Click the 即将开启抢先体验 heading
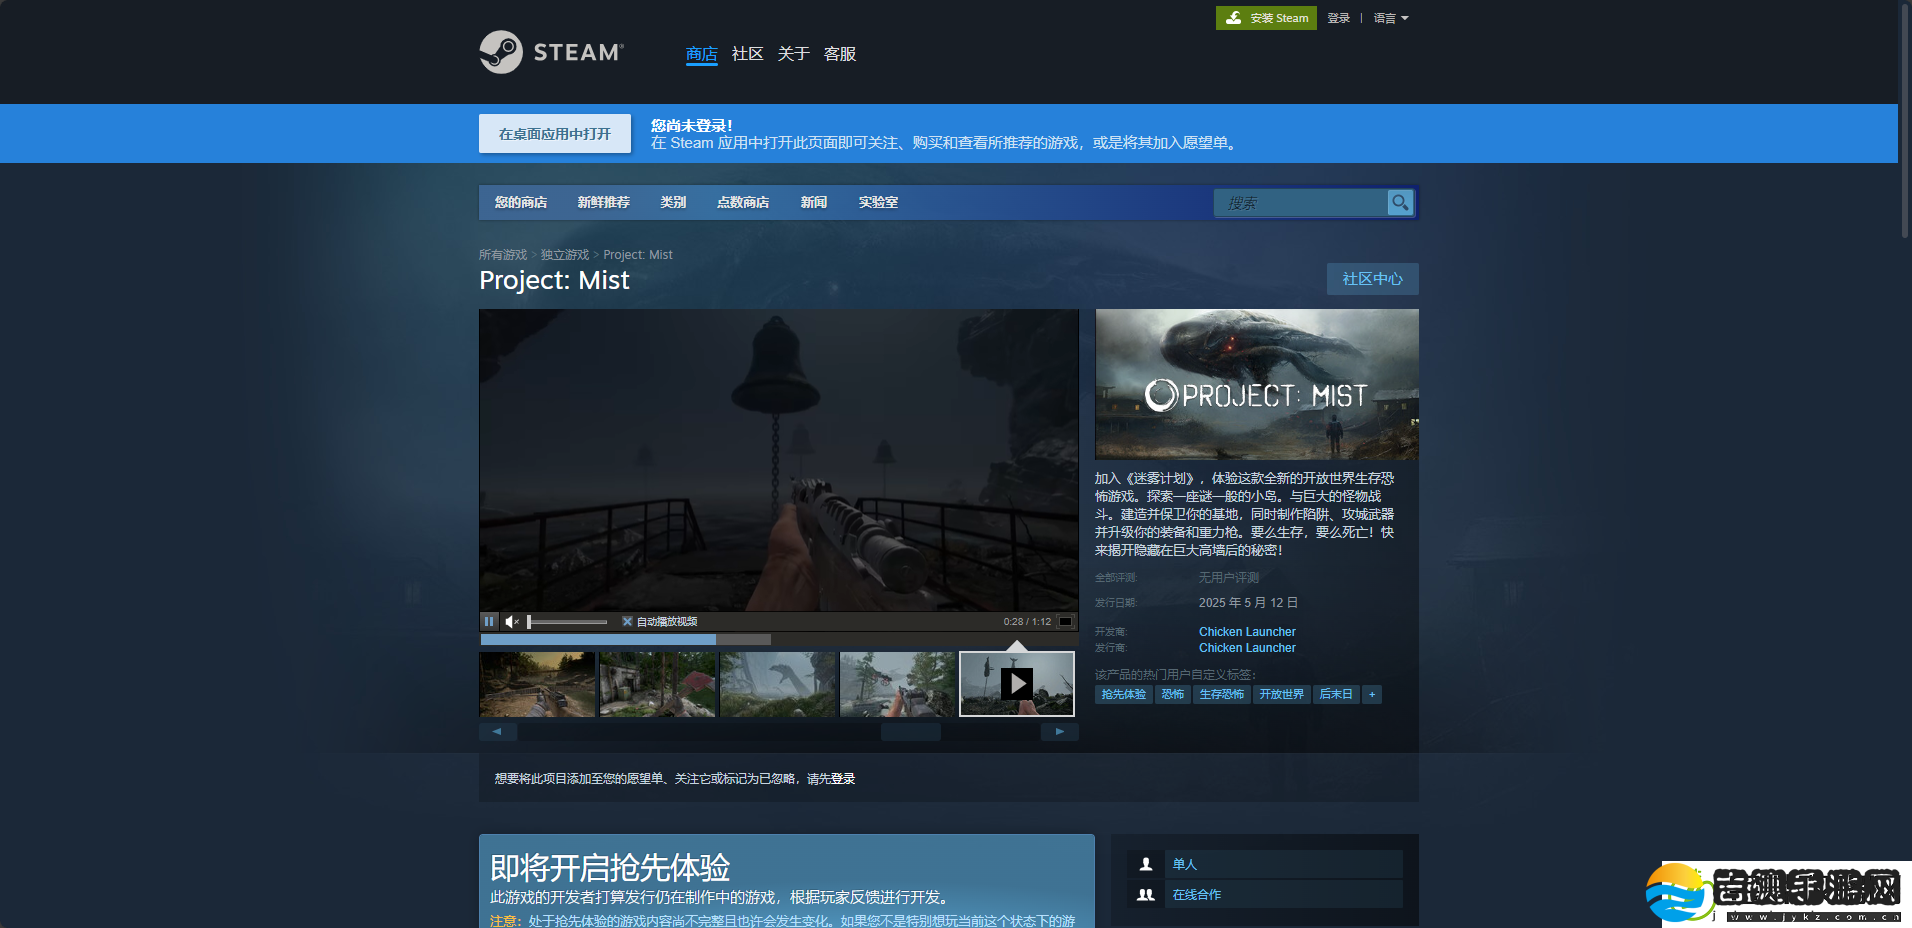Viewport: 1912px width, 928px height. 610,867
